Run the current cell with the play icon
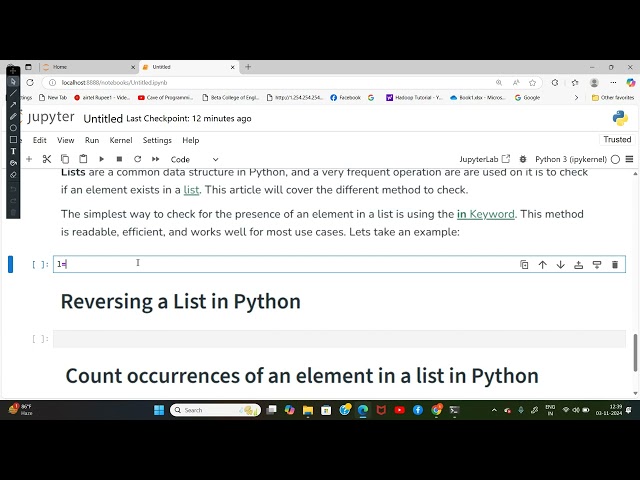 pyautogui.click(x=102, y=159)
